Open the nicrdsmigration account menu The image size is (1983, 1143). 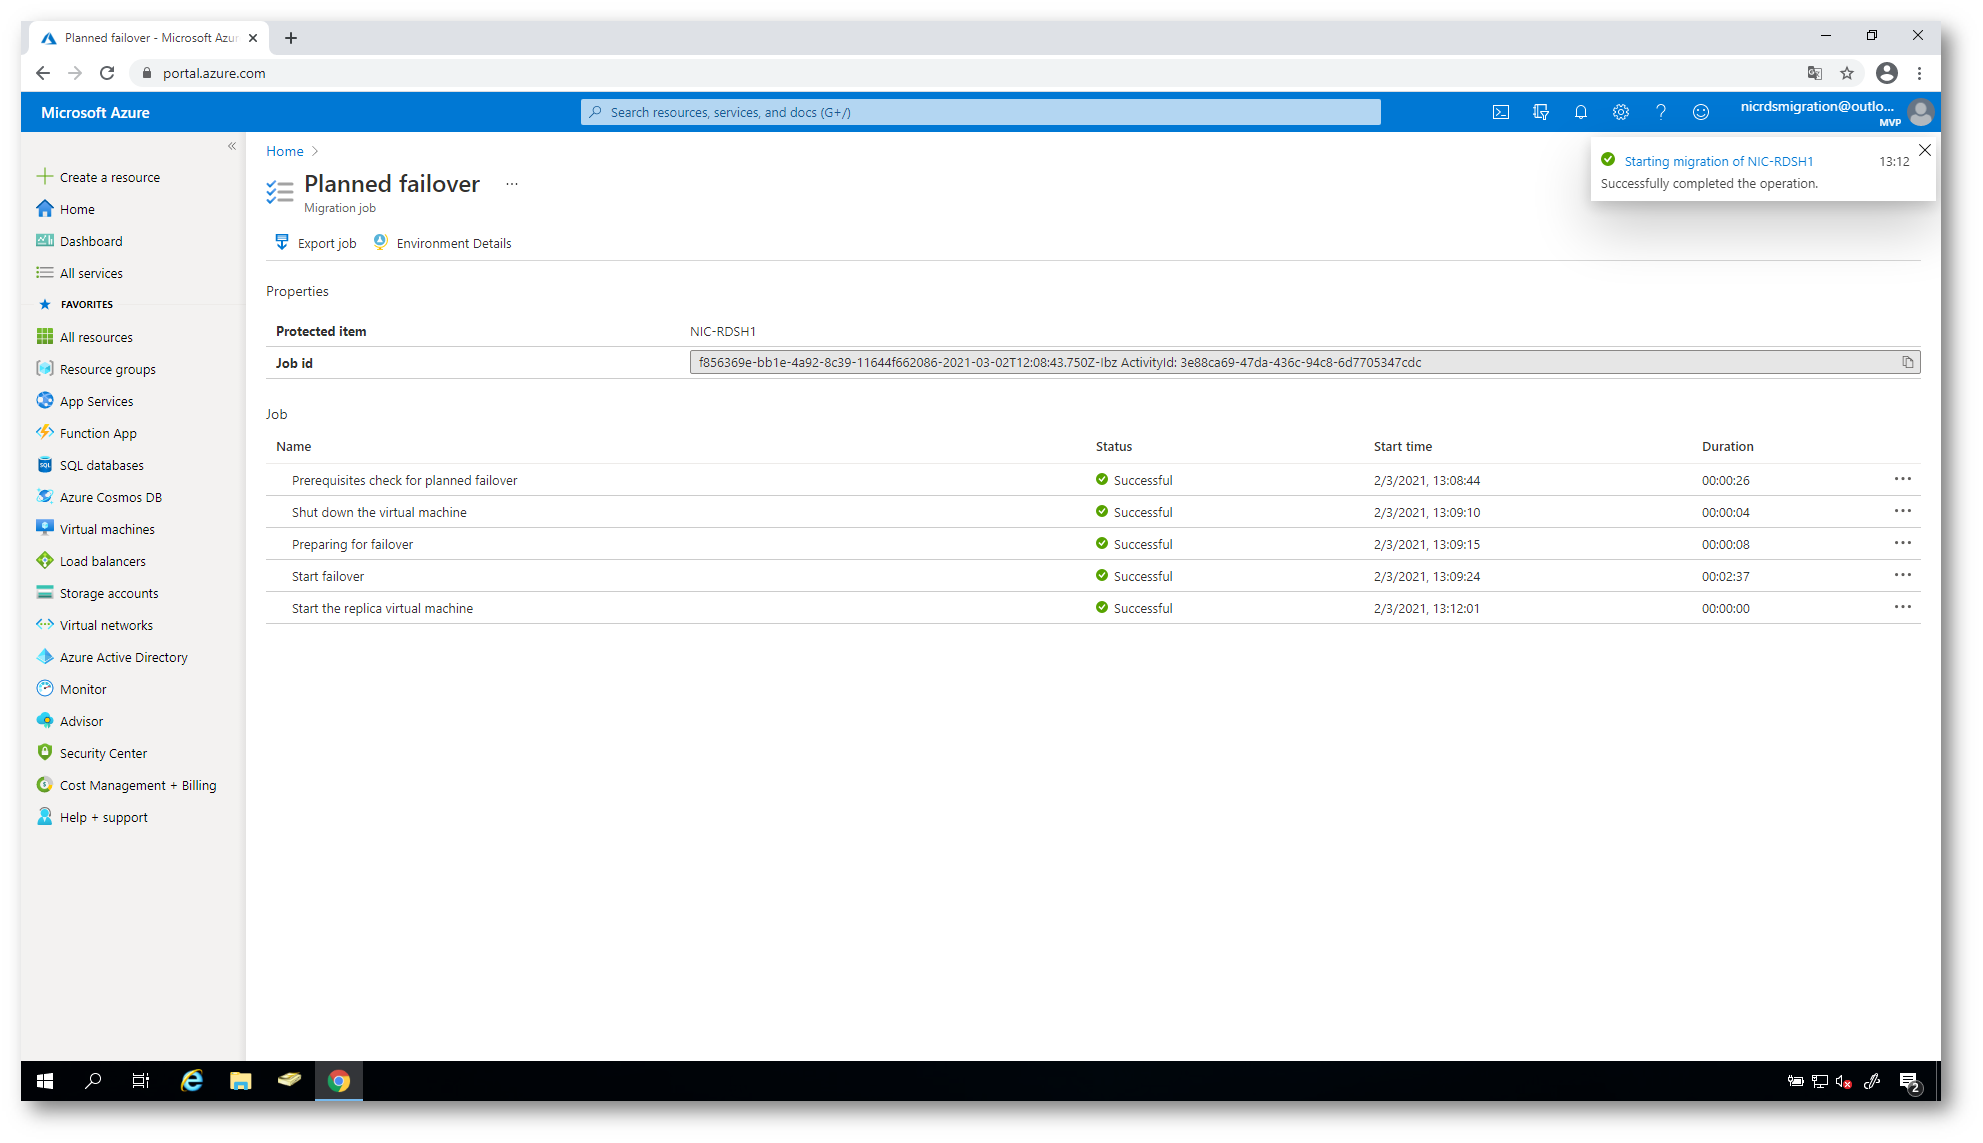click(1835, 112)
